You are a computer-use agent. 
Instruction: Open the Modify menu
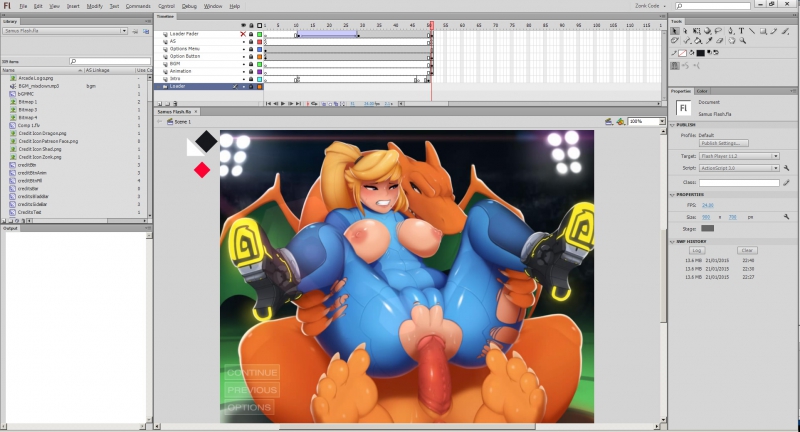(x=94, y=6)
